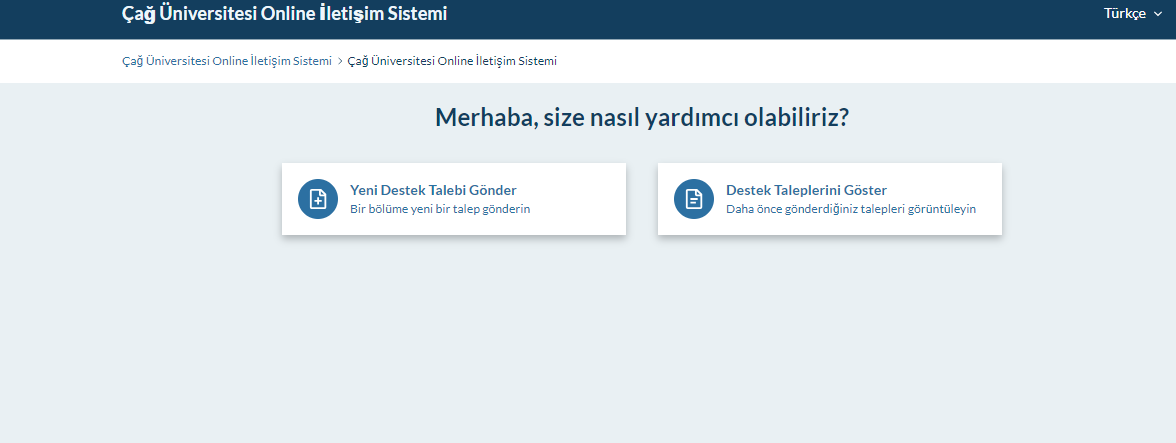Click "Bir bölüme yeni bir talep gönderin" text
Image resolution: width=1176 pixels, height=443 pixels.
(x=440, y=209)
